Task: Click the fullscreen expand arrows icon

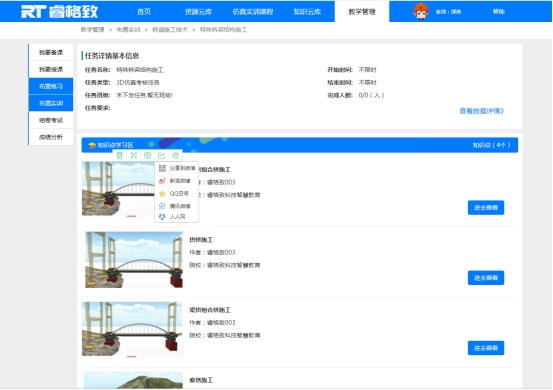Action: pyautogui.click(x=134, y=156)
